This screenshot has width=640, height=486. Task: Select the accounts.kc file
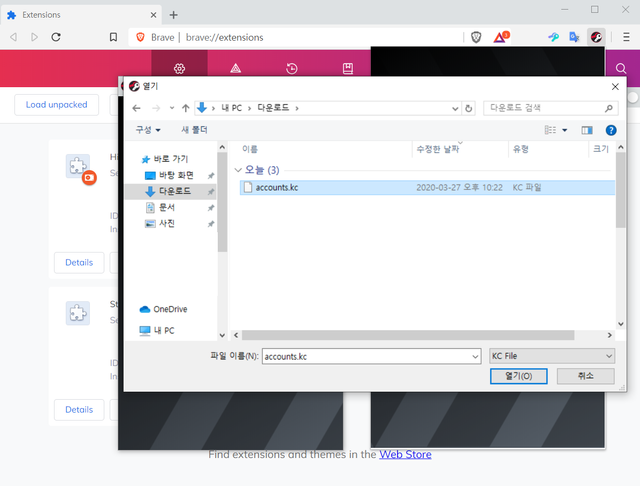tap(427, 188)
